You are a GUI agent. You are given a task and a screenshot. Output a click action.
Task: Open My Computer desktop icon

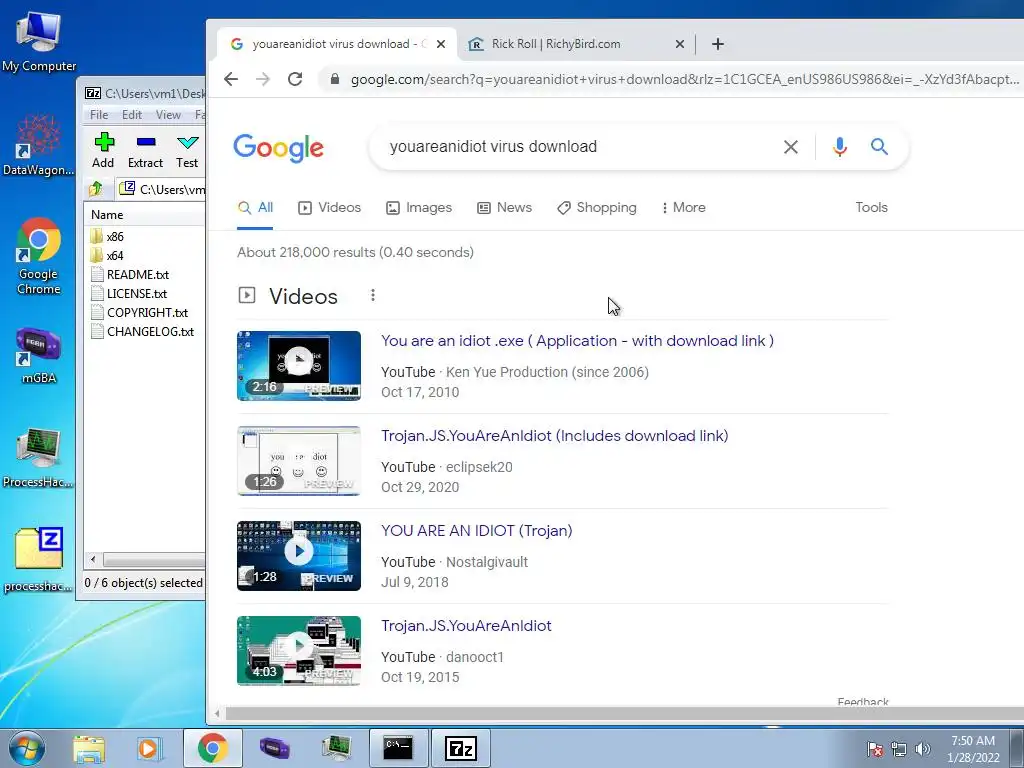[39, 42]
